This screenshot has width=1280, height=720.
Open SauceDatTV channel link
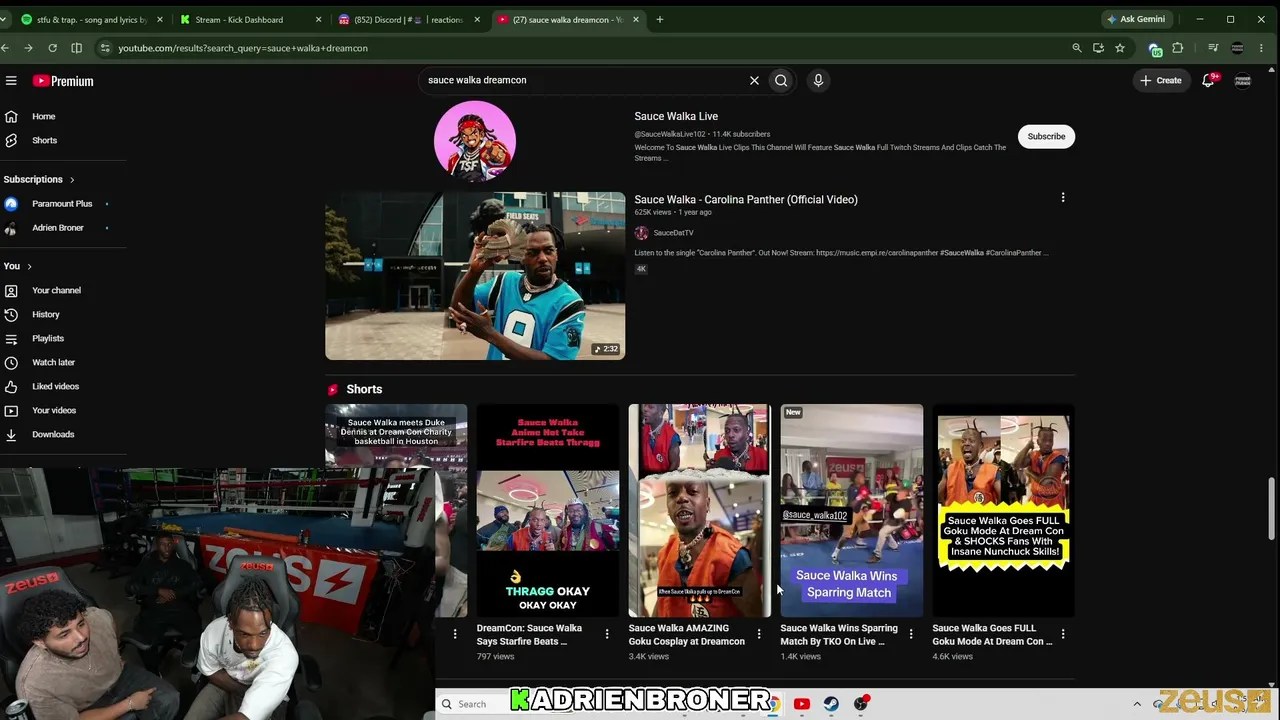[673, 233]
